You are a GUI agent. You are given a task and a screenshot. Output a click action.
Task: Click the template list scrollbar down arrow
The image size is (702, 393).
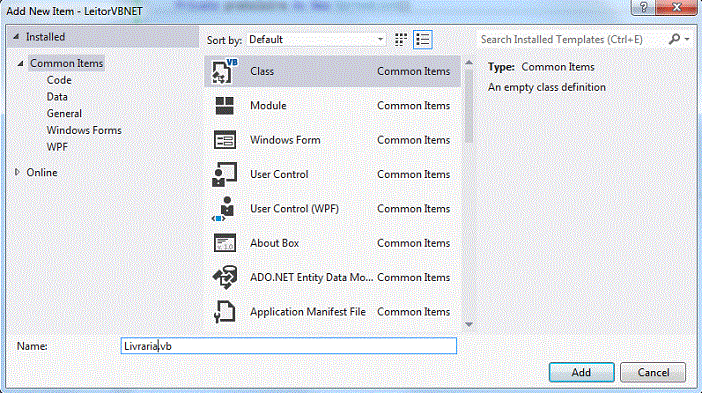click(469, 325)
